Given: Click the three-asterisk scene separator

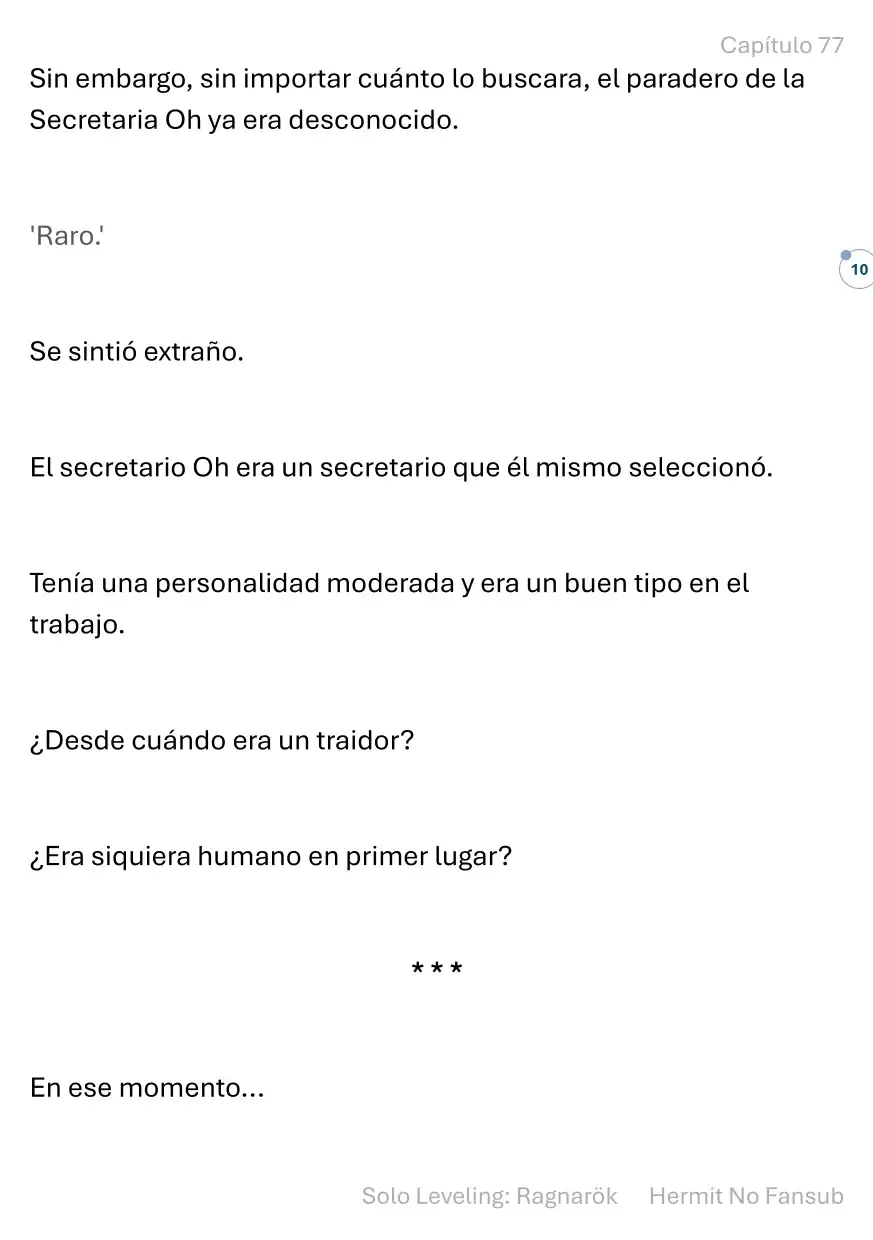Looking at the screenshot, I should pos(437,969).
